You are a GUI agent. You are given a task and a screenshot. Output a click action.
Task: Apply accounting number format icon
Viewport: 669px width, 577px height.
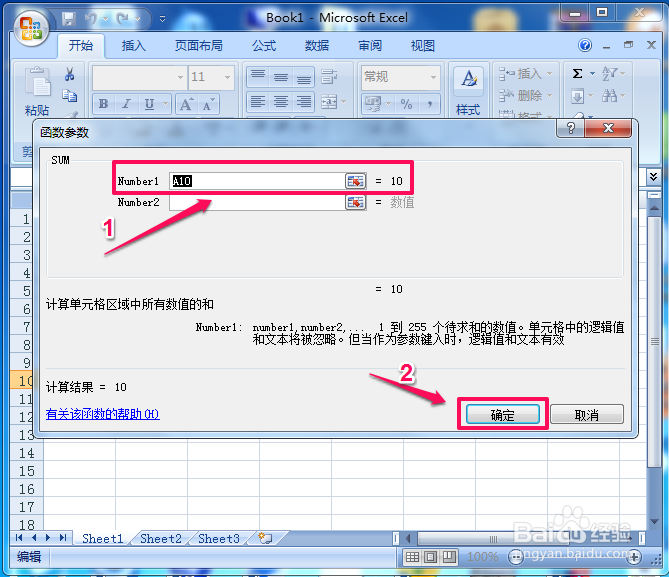(x=372, y=104)
